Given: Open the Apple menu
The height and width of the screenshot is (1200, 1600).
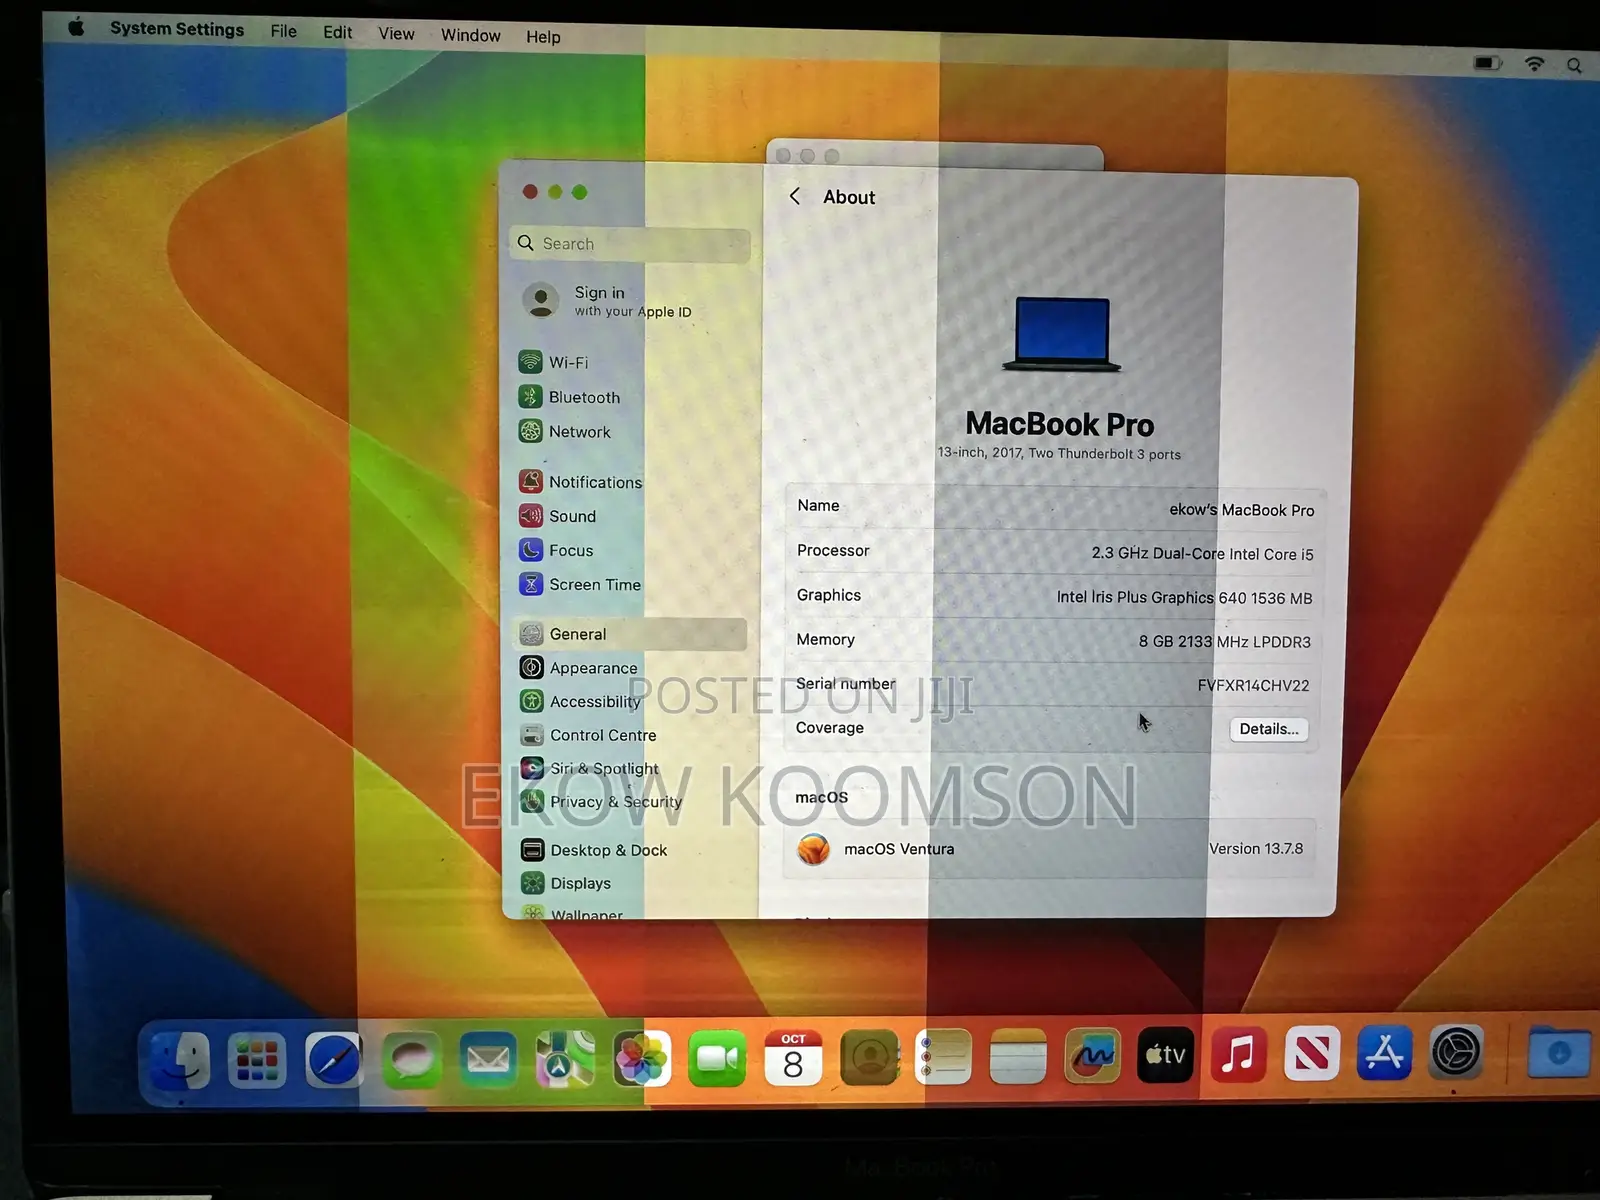Looking at the screenshot, I should (x=76, y=27).
